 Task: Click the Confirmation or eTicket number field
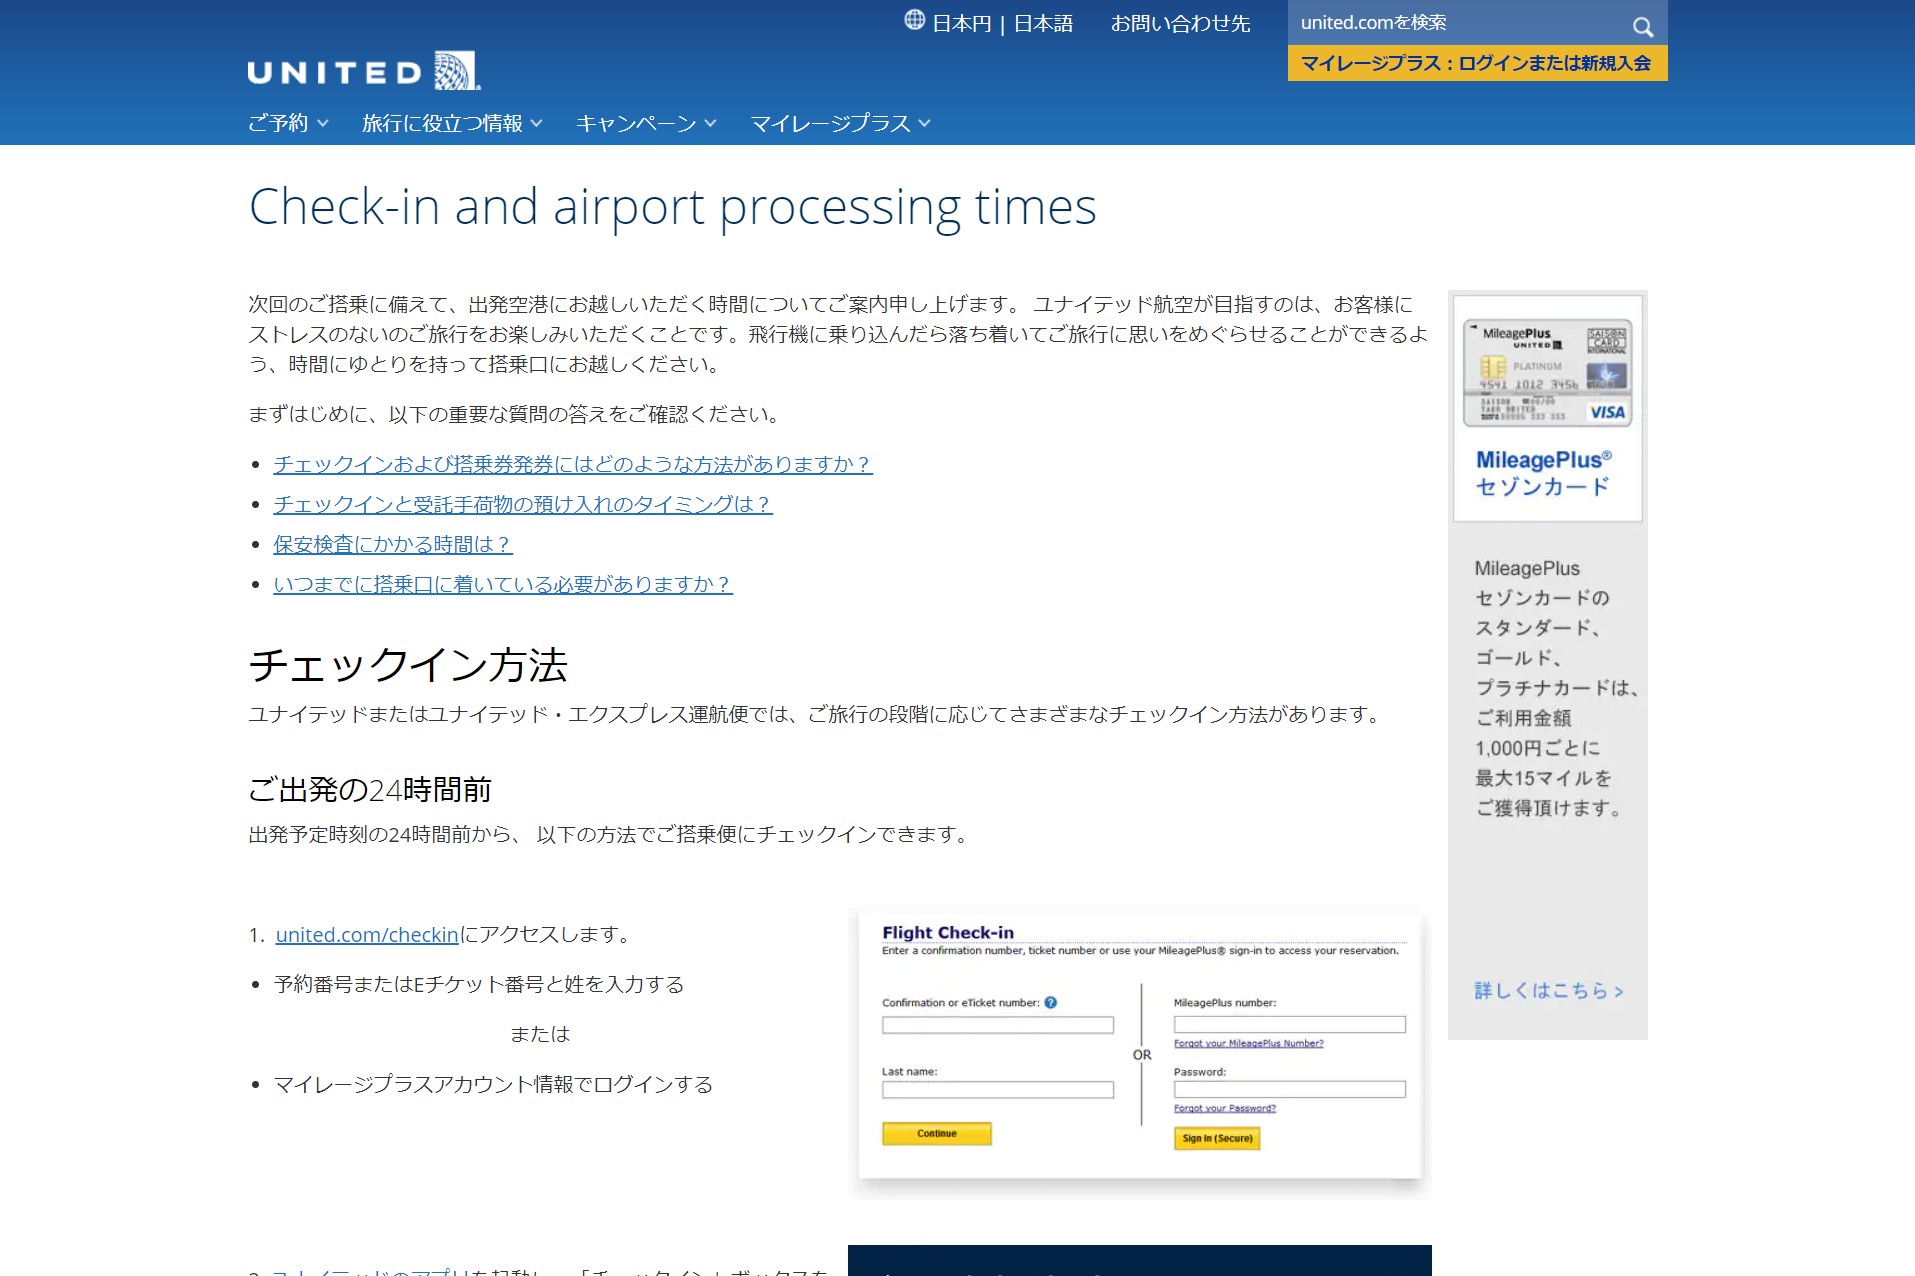click(x=997, y=1025)
